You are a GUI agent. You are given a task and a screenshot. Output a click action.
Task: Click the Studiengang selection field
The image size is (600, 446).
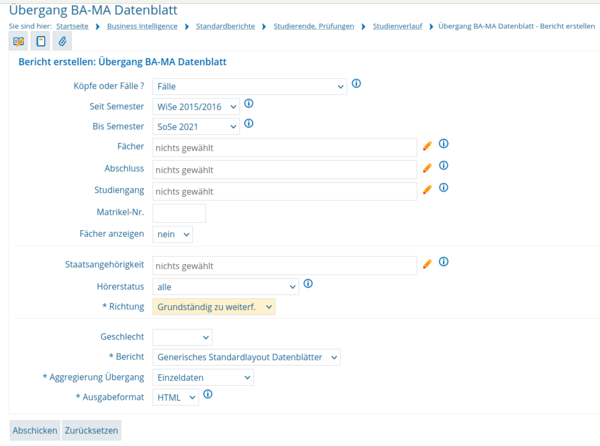click(x=285, y=191)
